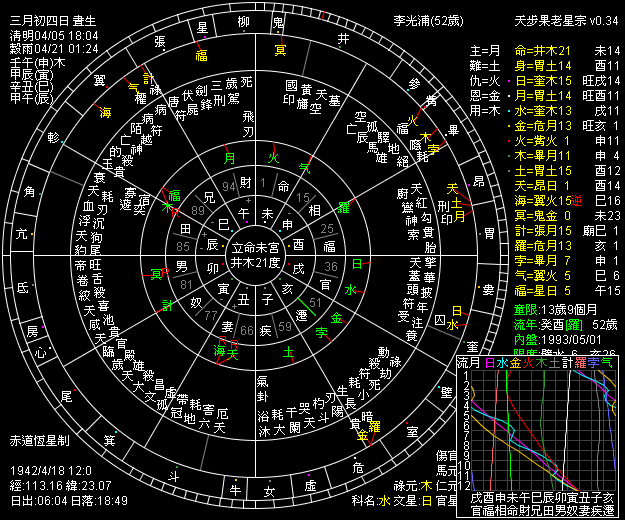Click the 流月 label on the graph
625x520 pixels.
click(x=469, y=363)
